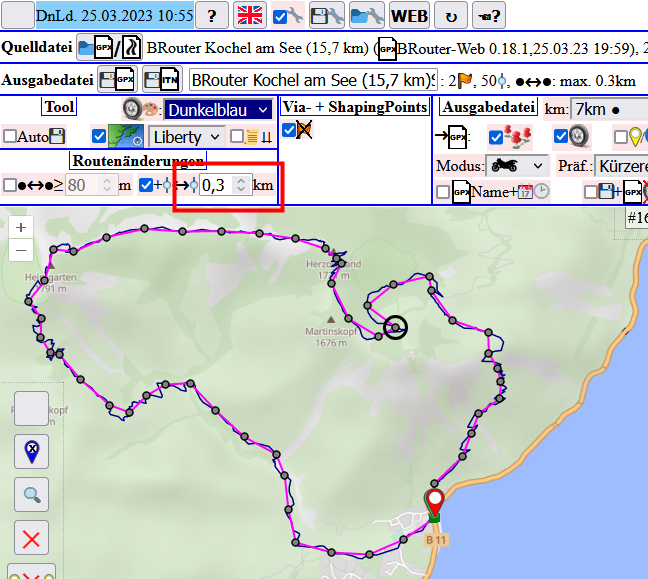Expand the Liberty map style dropdown
This screenshot has height=579, width=648.
pos(187,137)
